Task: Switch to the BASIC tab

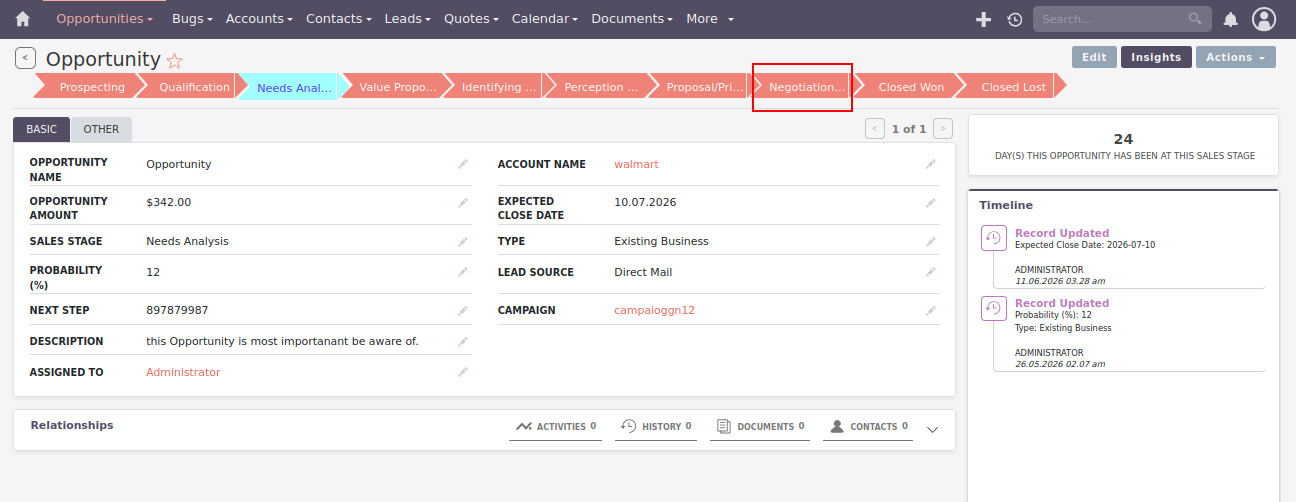Action: 41,129
